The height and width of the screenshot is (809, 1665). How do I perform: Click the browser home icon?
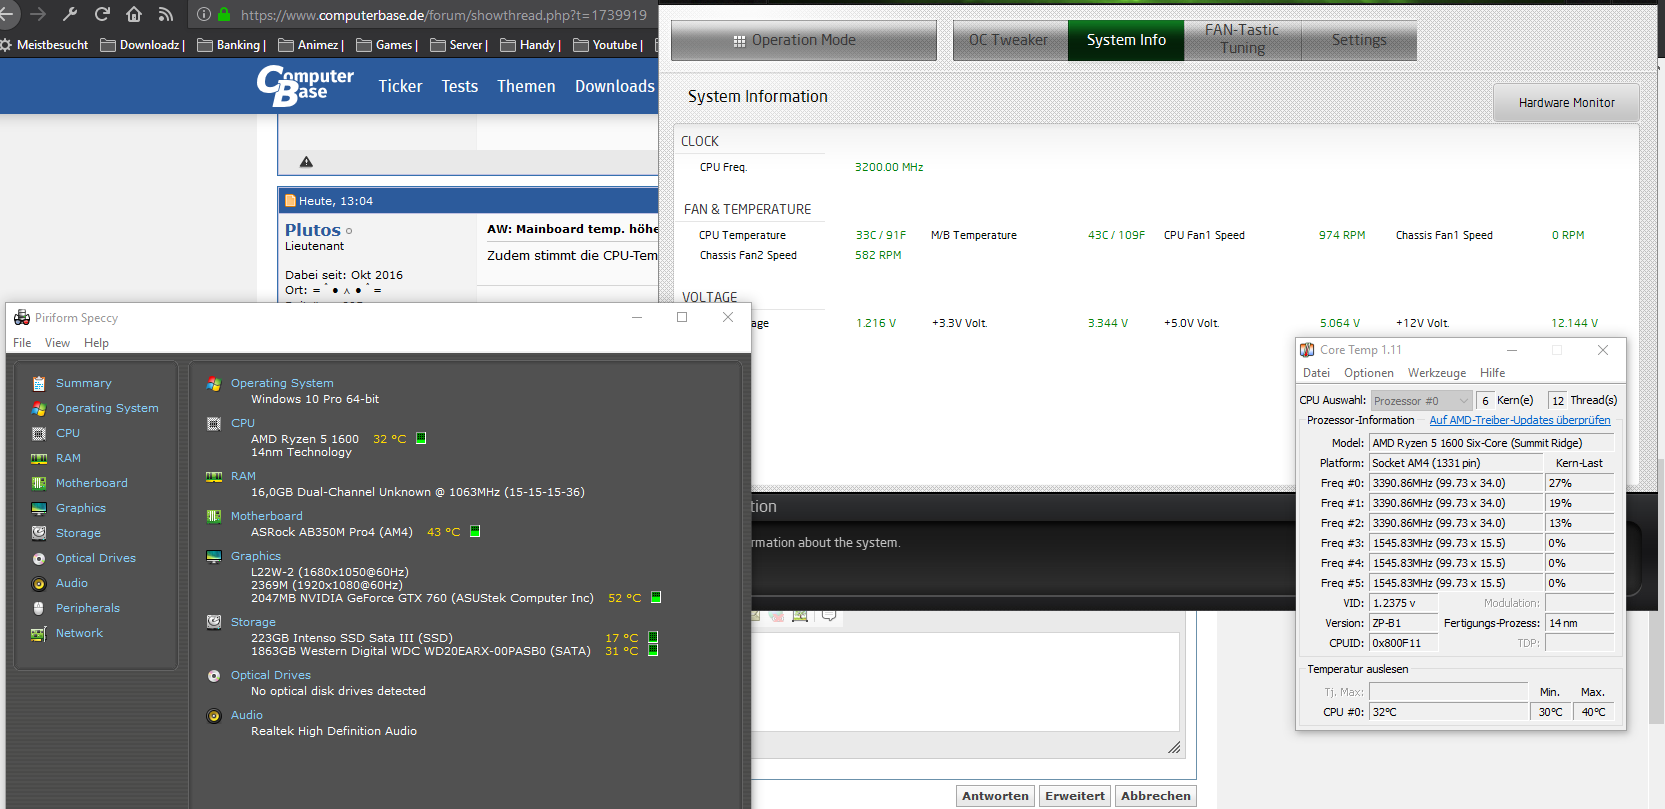click(x=134, y=14)
